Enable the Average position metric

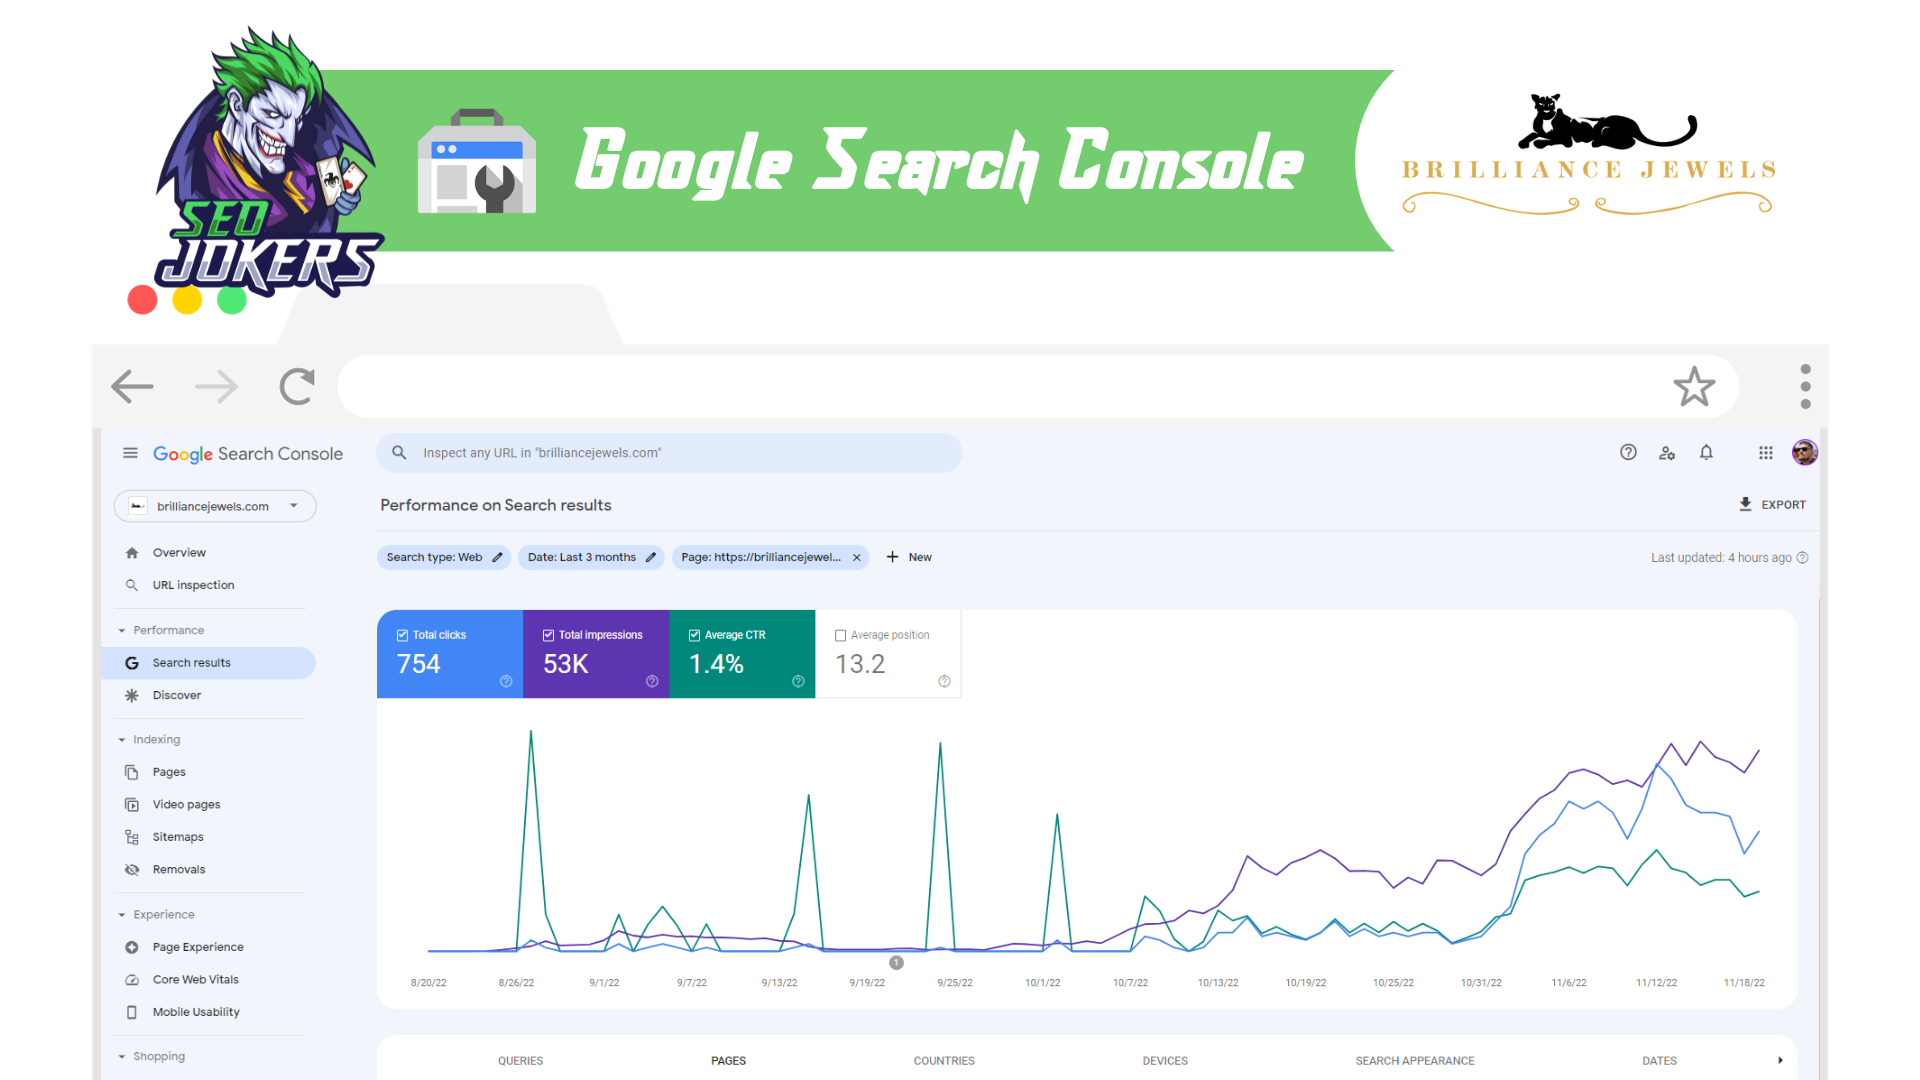coord(841,635)
